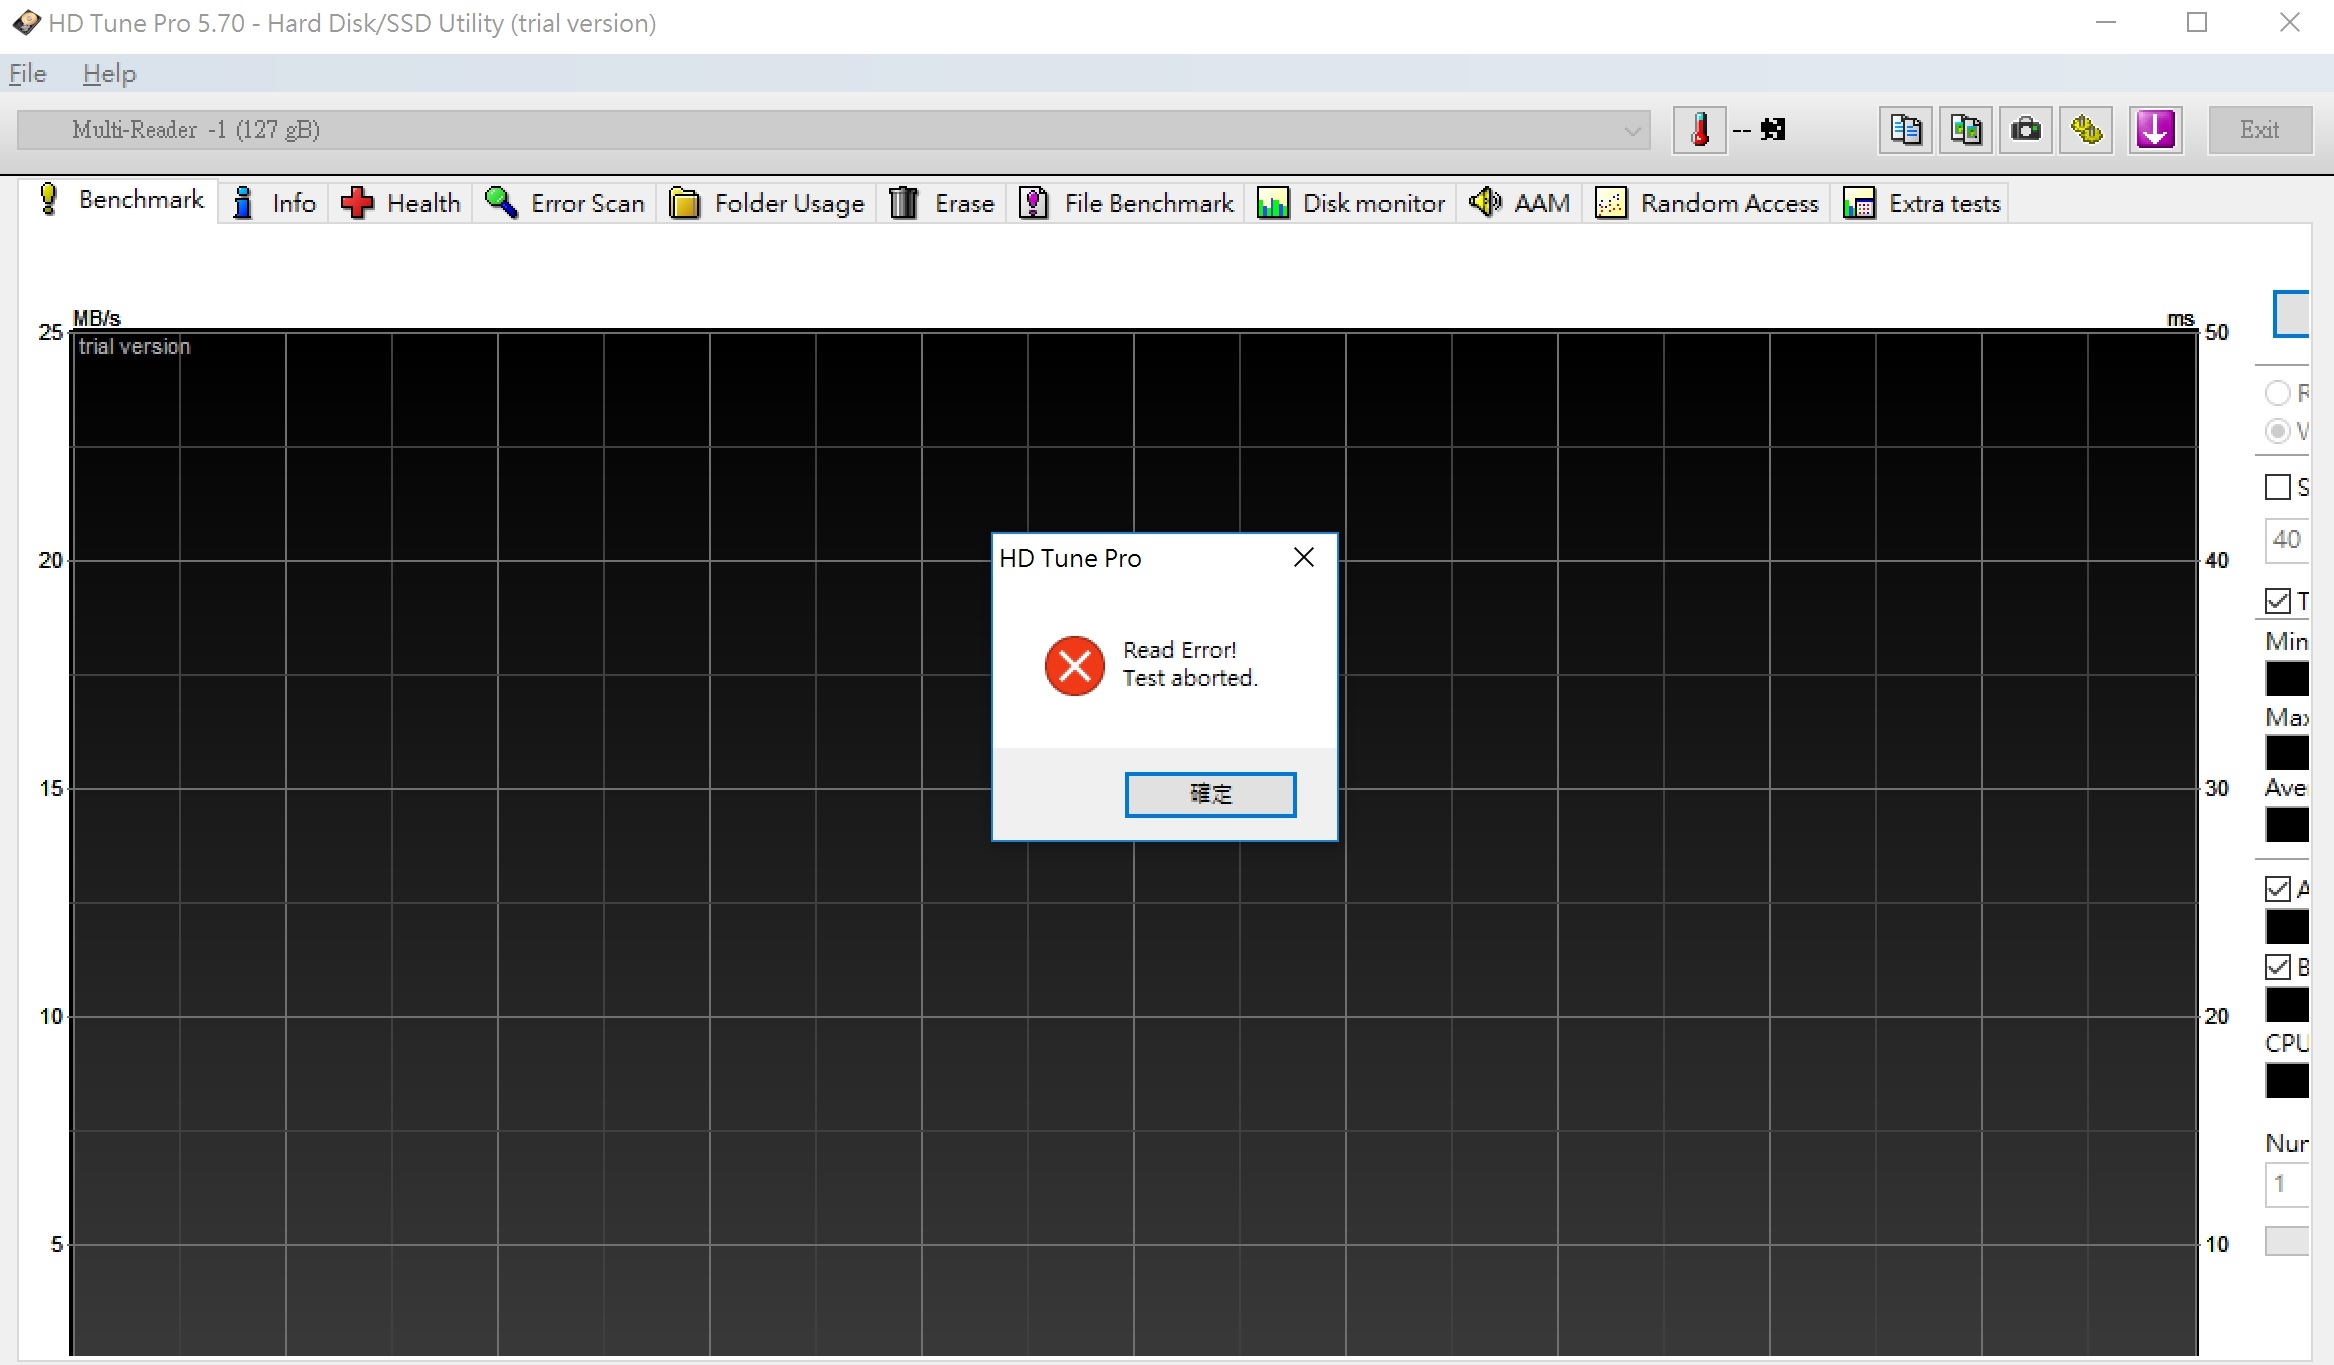This screenshot has height=1365, width=2334.
Task: Click the Benchmark tab lightbulb icon
Action: click(48, 200)
